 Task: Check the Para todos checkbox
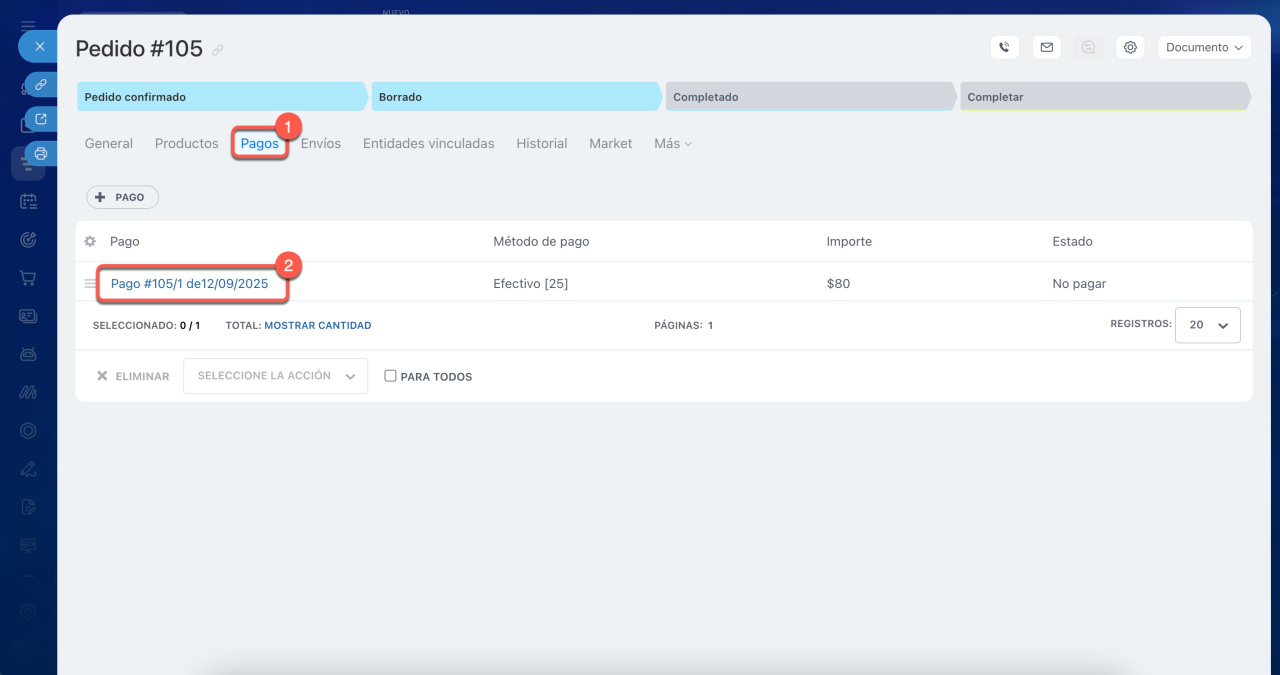tap(391, 376)
